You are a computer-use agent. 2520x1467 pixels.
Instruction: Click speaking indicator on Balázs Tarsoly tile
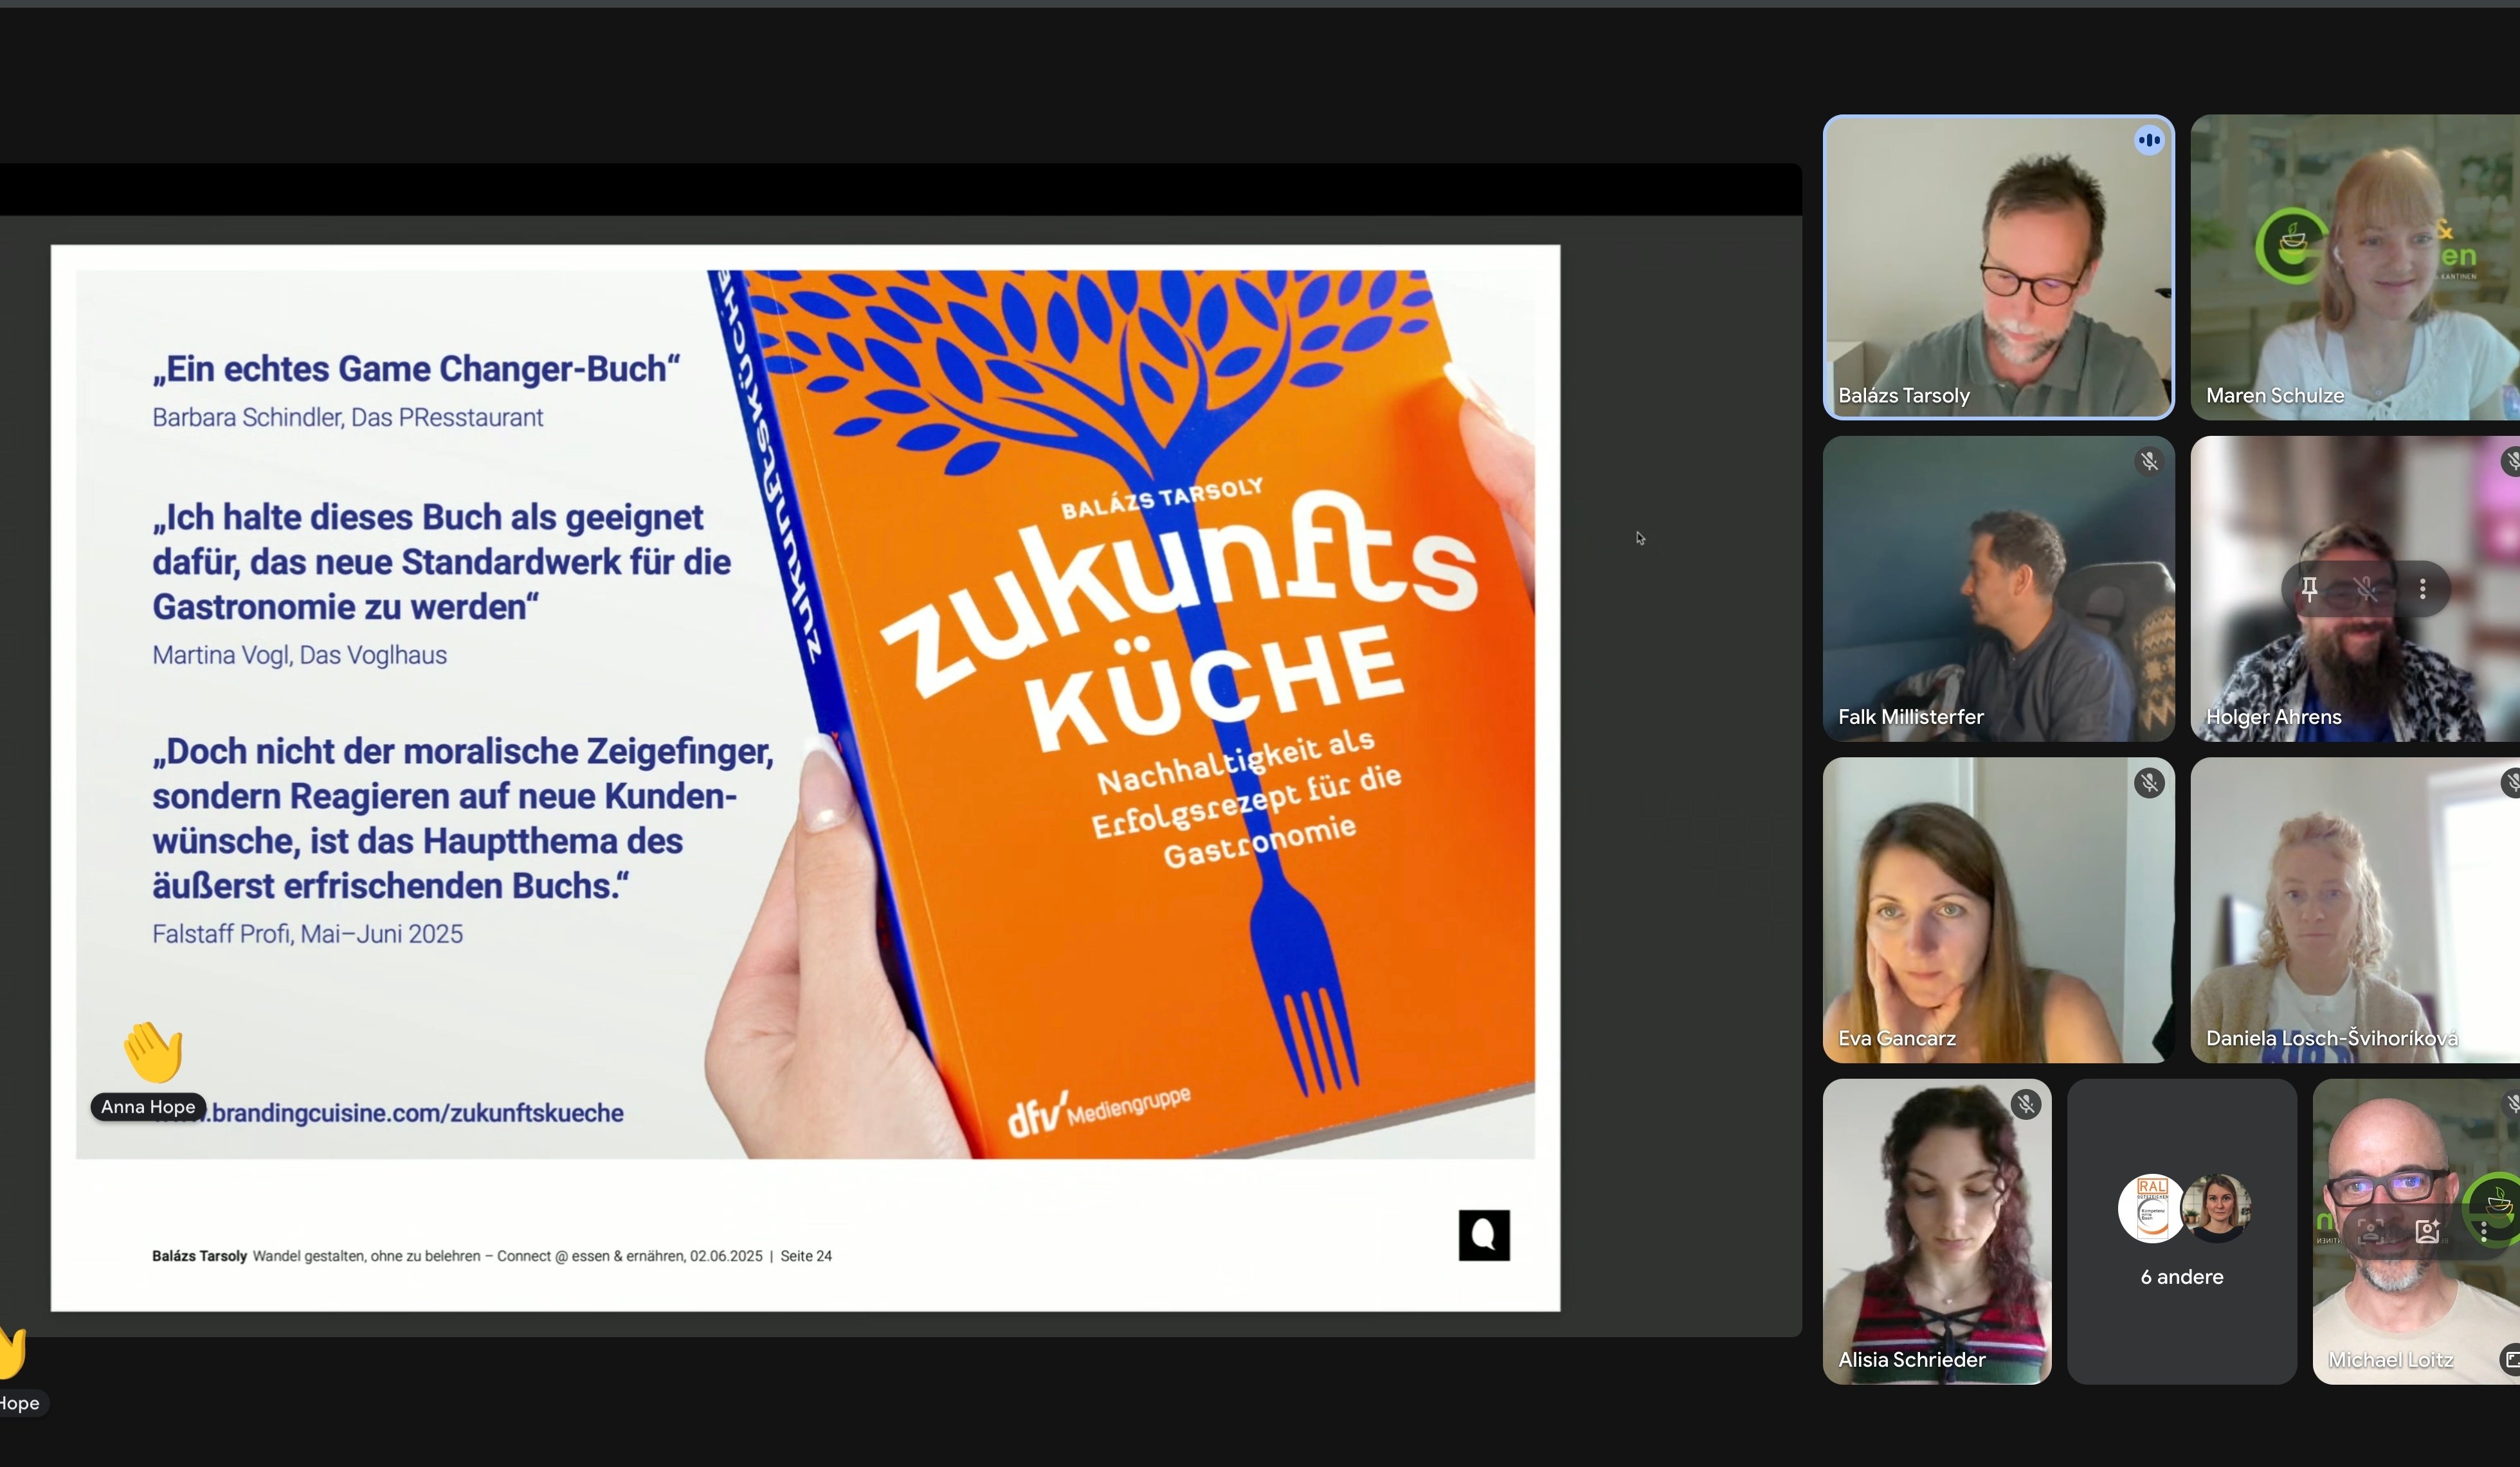point(2149,140)
